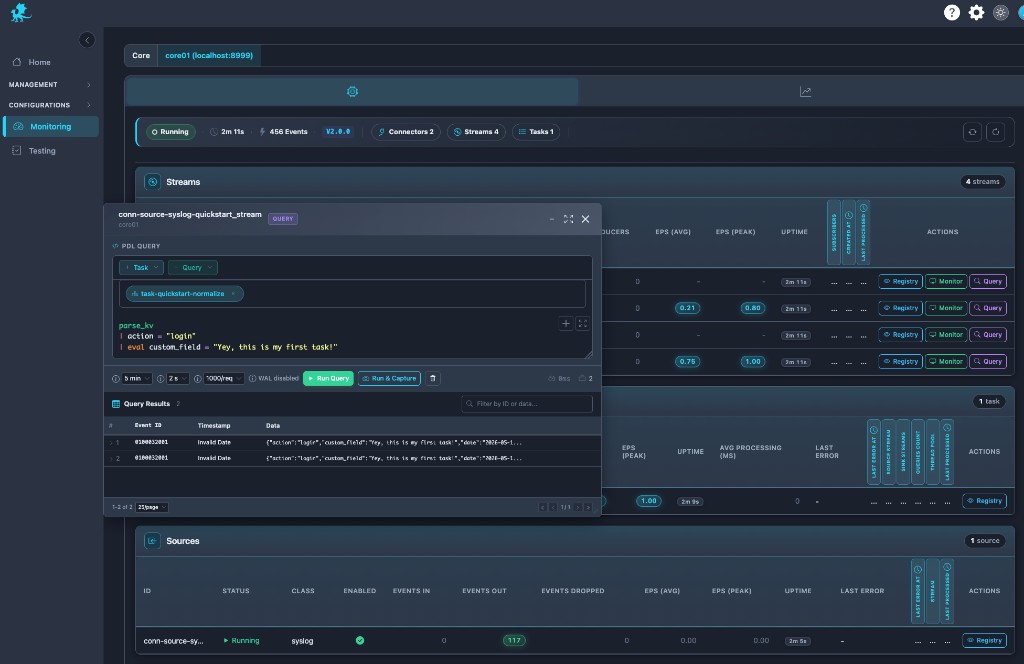
Task: Click Registry in the stream row with 0.21 EPS
Action: coord(901,308)
